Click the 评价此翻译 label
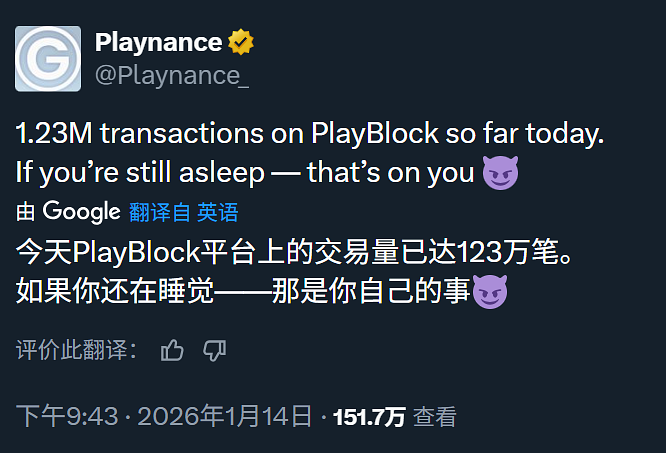 (76, 350)
